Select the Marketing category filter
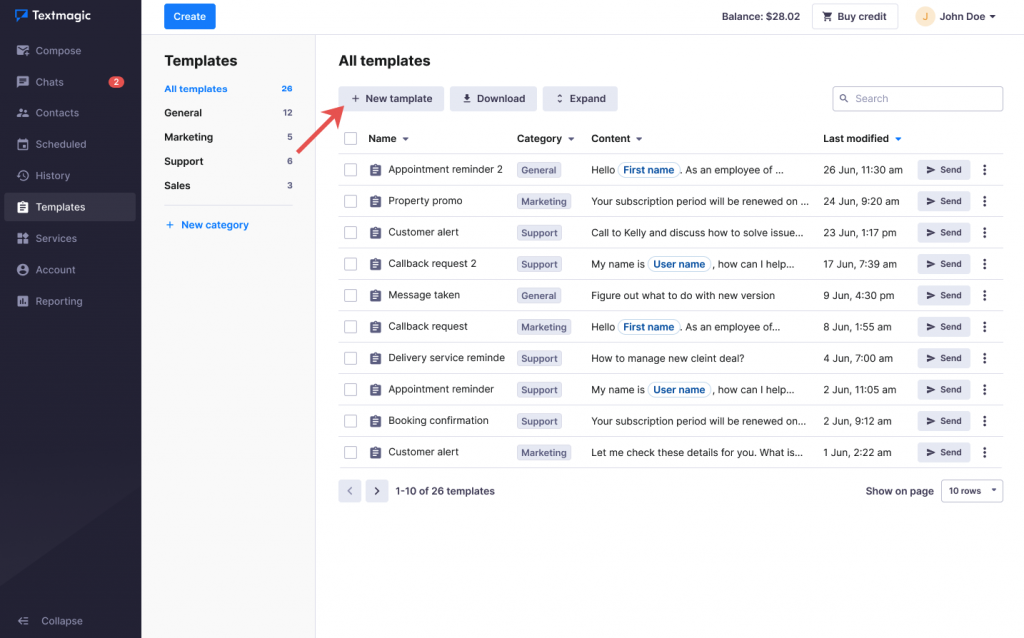The image size is (1024, 638). click(x=188, y=137)
